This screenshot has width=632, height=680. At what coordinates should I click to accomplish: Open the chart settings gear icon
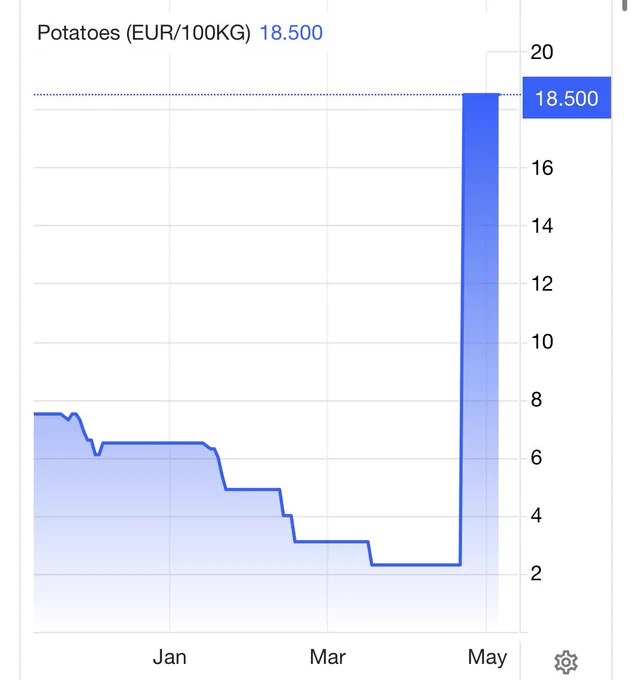click(x=566, y=662)
